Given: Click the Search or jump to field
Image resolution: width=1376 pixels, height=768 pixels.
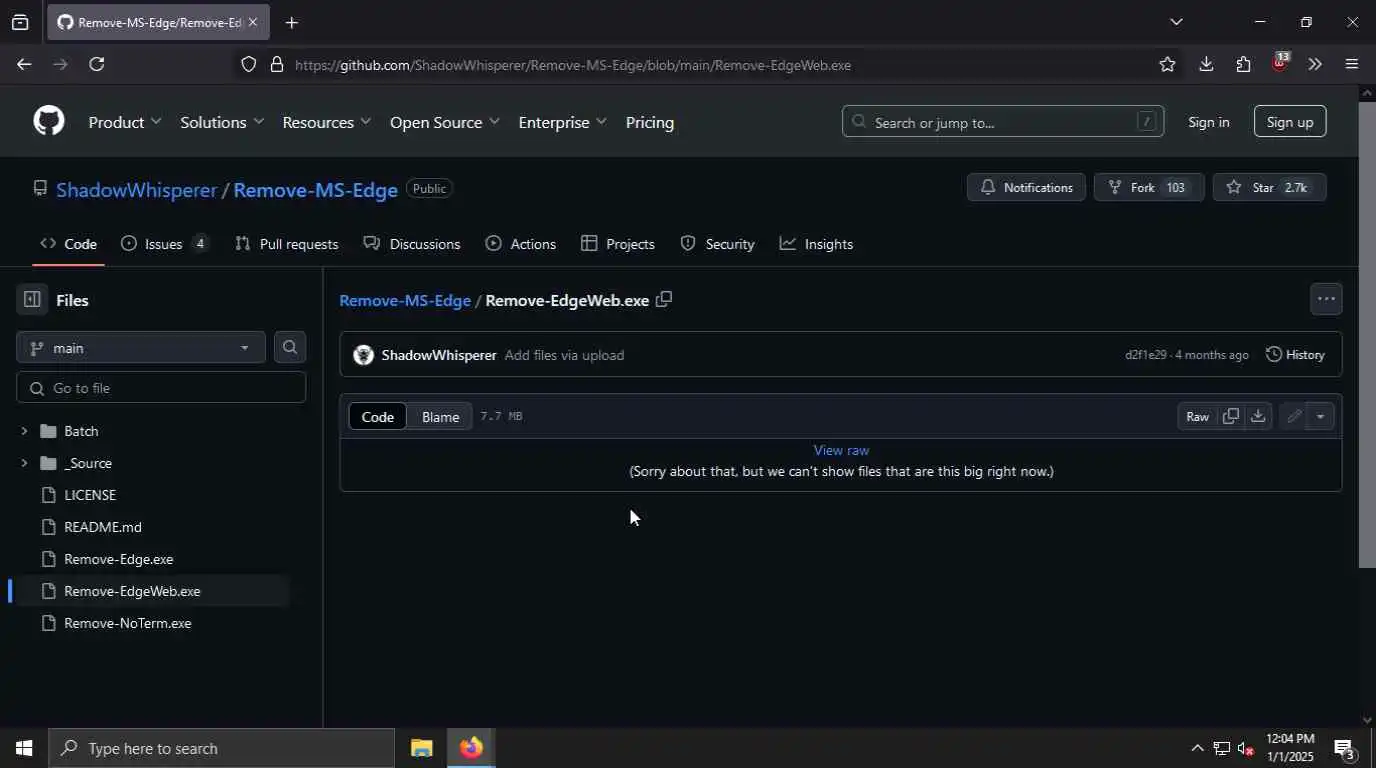Looking at the screenshot, I should point(1003,122).
